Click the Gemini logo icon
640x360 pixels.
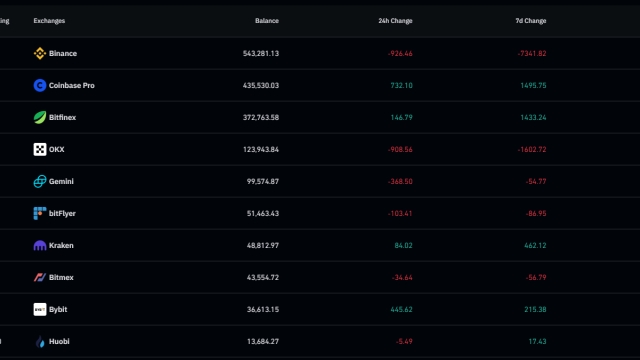(x=40, y=181)
